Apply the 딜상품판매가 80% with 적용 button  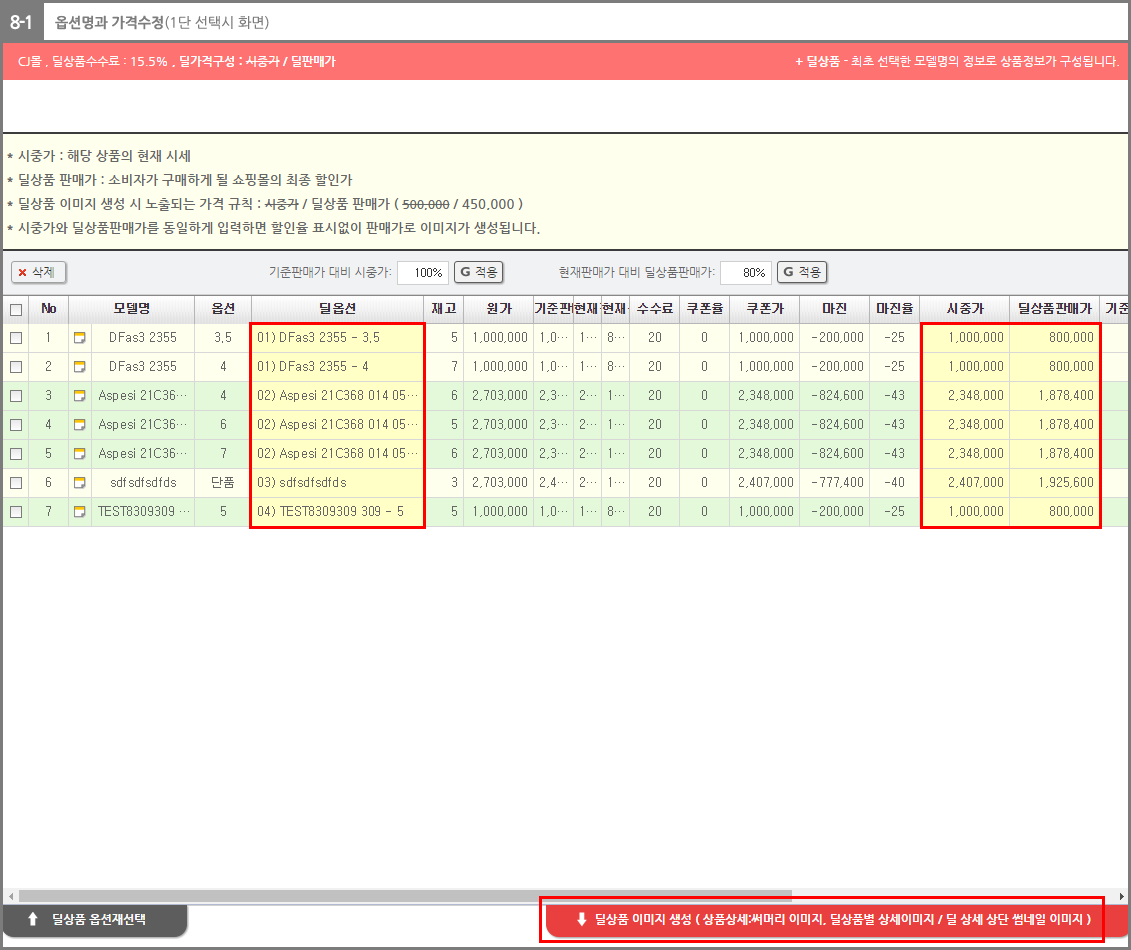[x=801, y=272]
